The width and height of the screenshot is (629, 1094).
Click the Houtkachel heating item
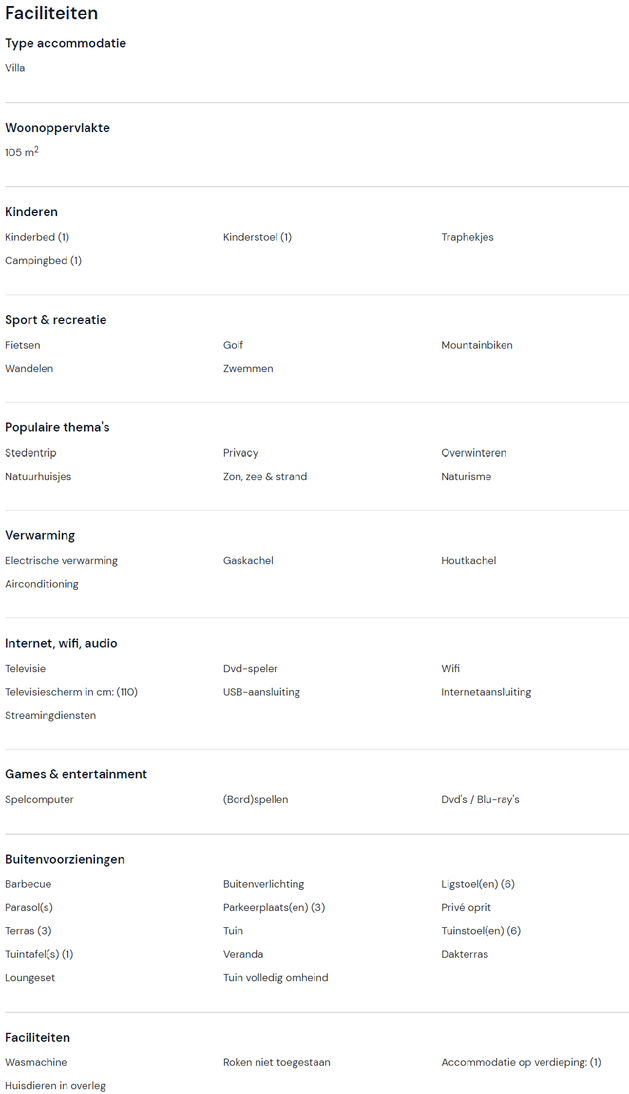(468, 560)
